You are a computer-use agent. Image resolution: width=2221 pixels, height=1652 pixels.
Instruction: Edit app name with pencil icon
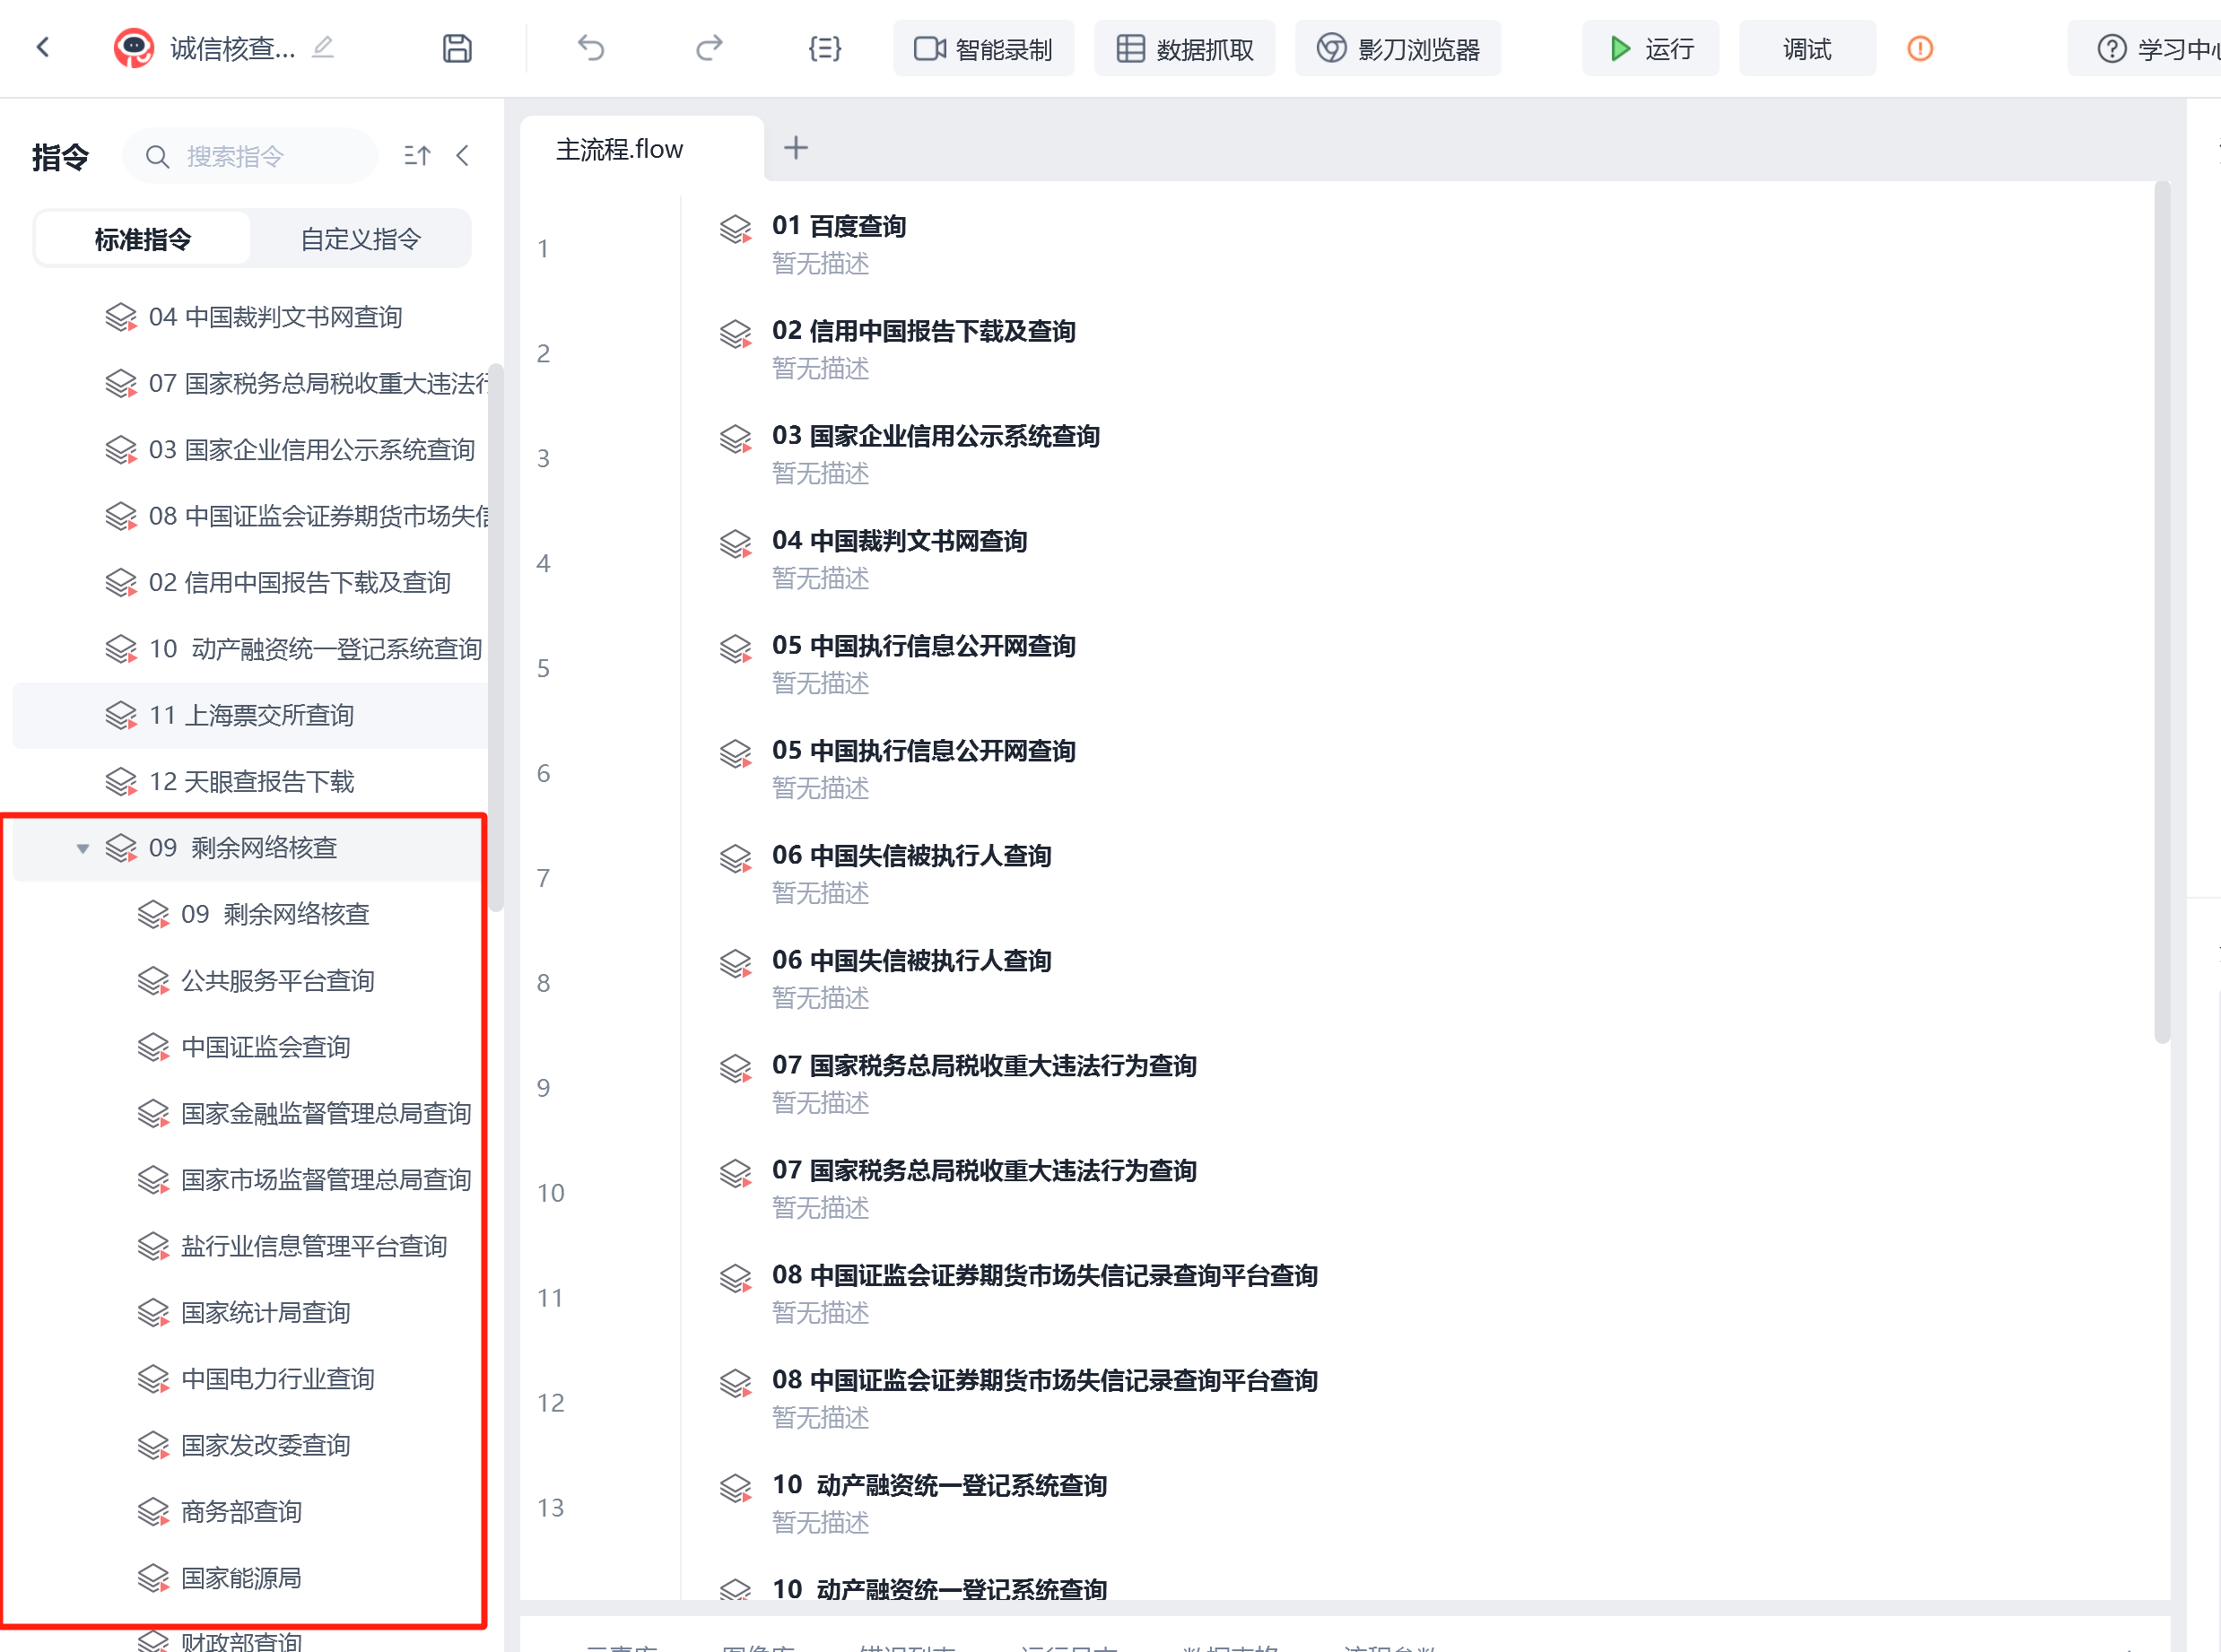coord(323,47)
